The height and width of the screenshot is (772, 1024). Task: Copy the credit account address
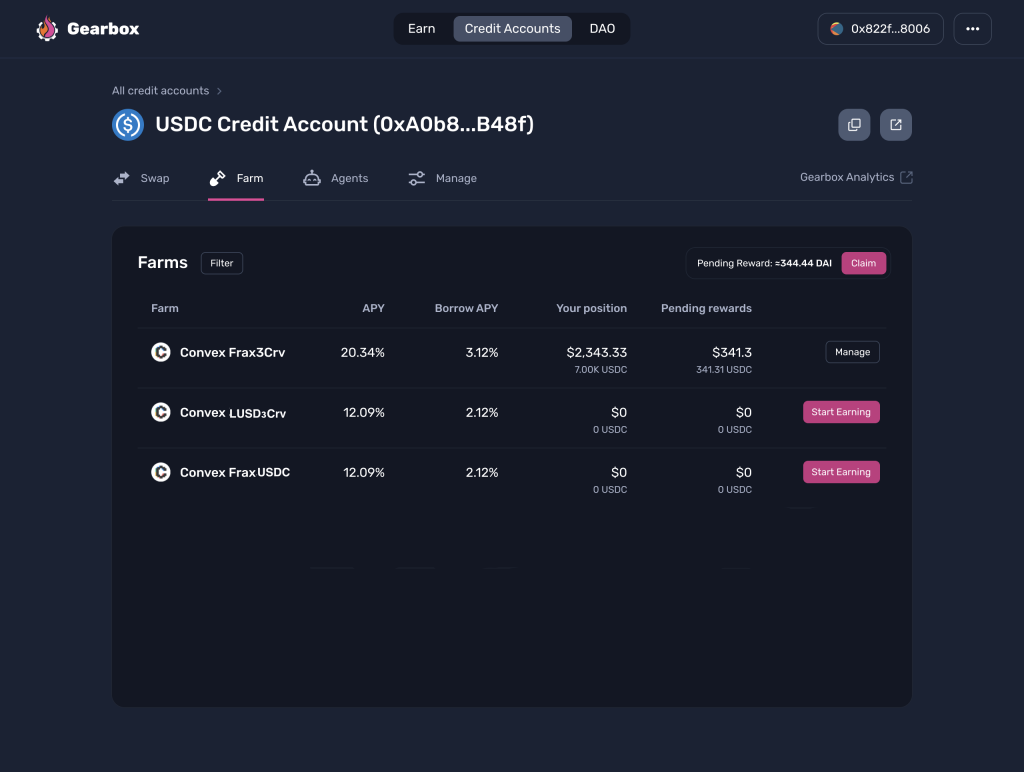pos(854,125)
